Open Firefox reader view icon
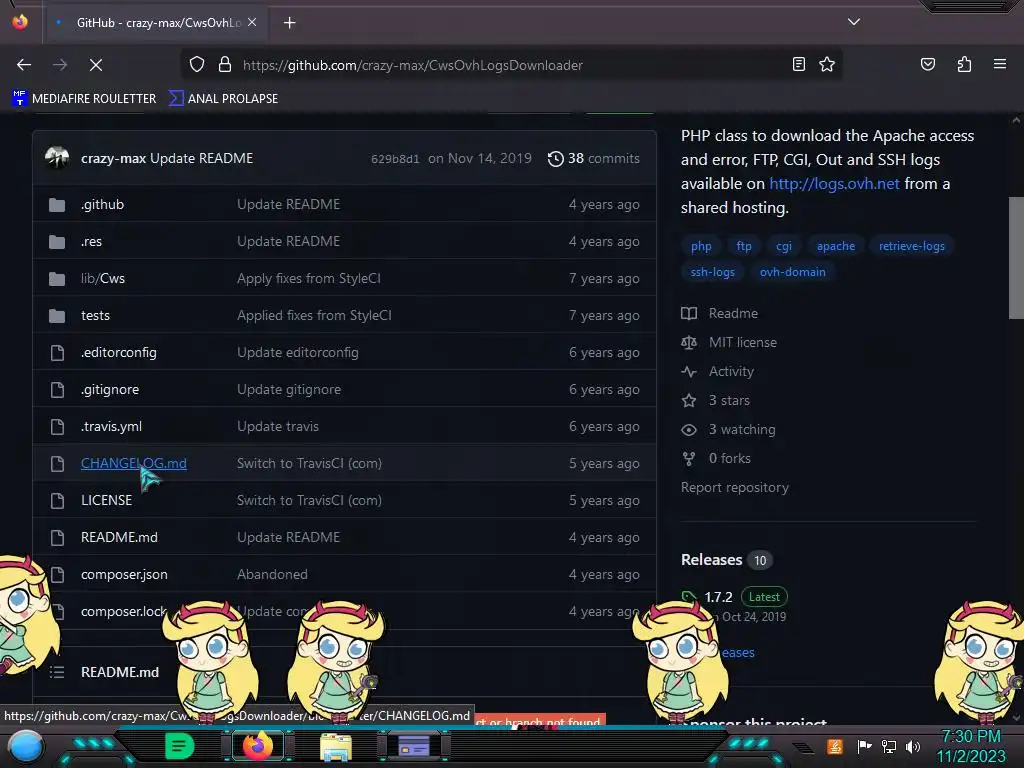This screenshot has width=1024, height=768. 798,64
